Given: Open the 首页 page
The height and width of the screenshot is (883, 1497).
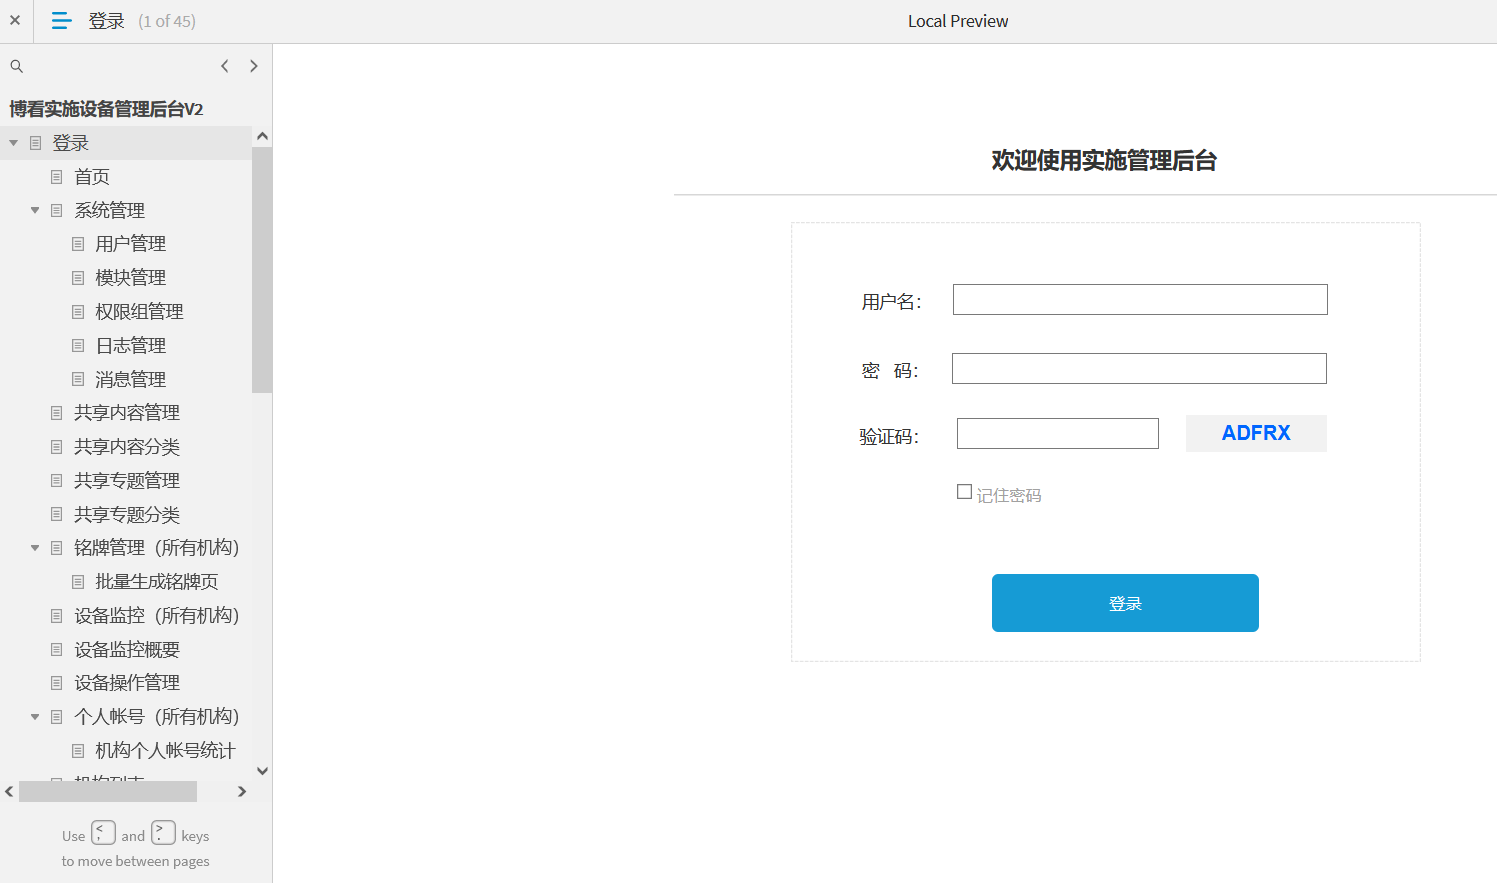Looking at the screenshot, I should (x=92, y=177).
